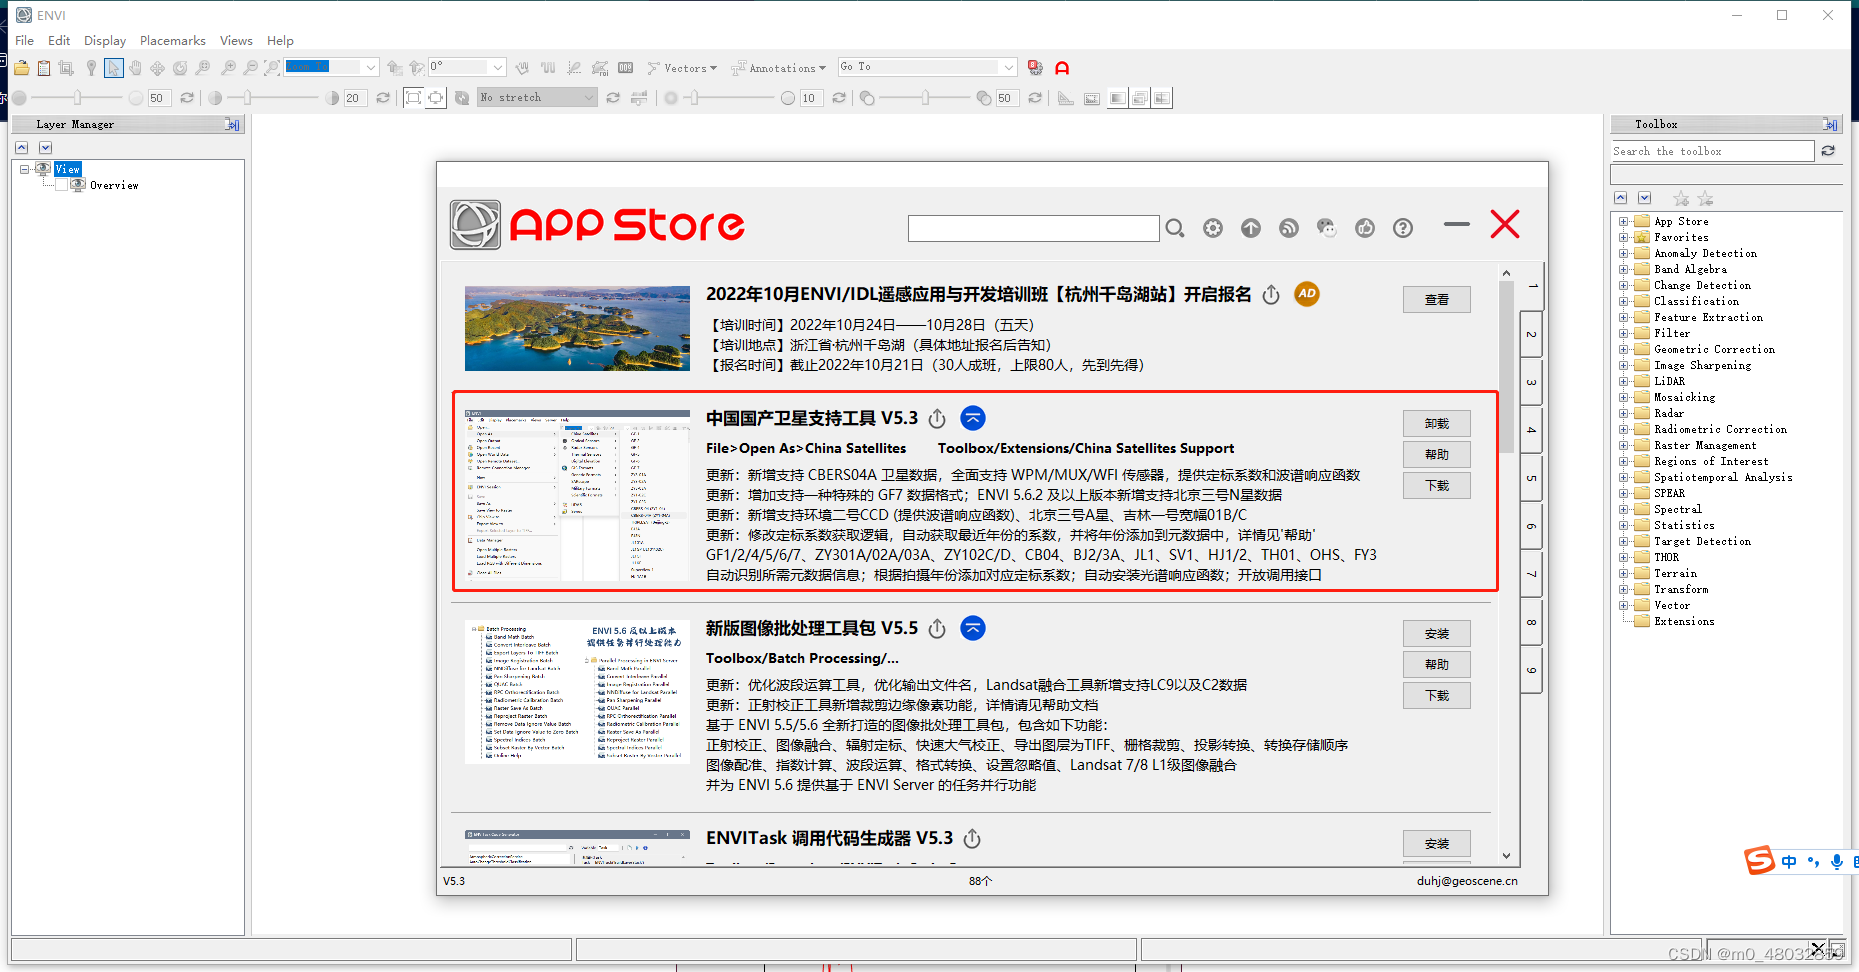Viewport: 1859px width, 972px height.
Task: Click the WeChat icon in App Store
Action: click(x=1327, y=228)
